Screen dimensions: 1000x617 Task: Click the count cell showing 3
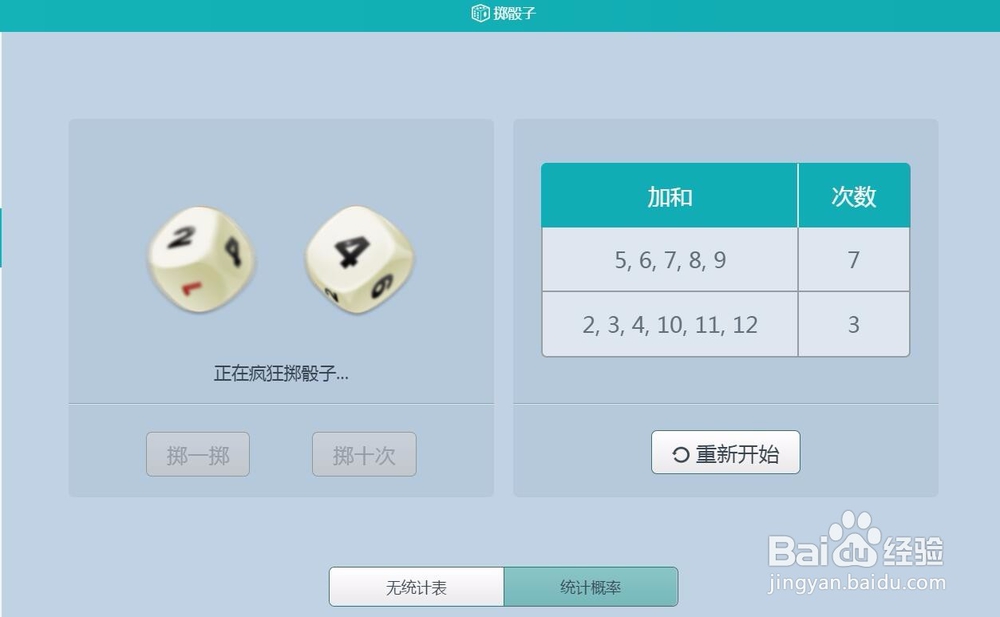(x=854, y=324)
